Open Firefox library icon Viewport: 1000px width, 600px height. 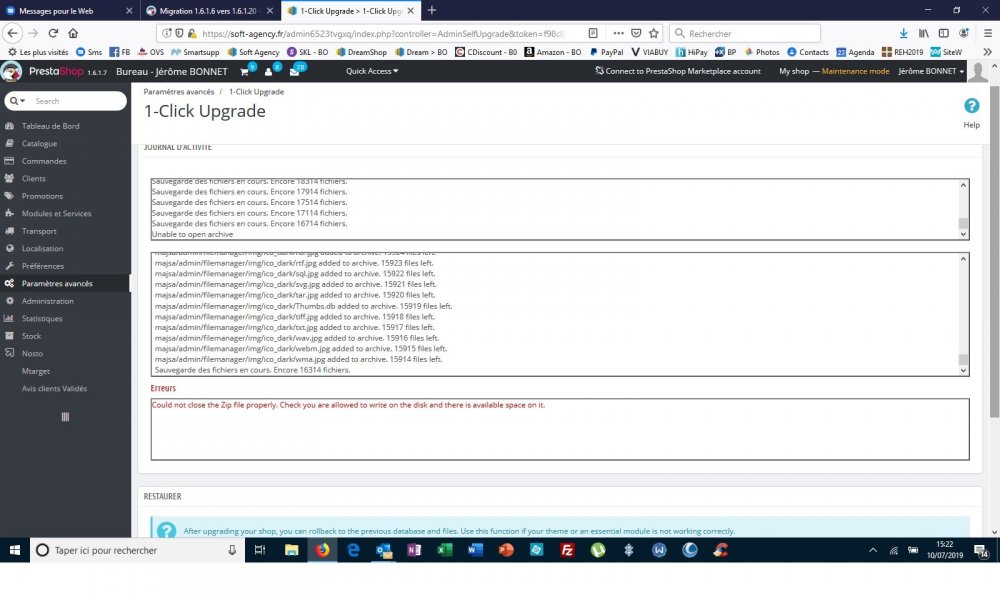(923, 33)
